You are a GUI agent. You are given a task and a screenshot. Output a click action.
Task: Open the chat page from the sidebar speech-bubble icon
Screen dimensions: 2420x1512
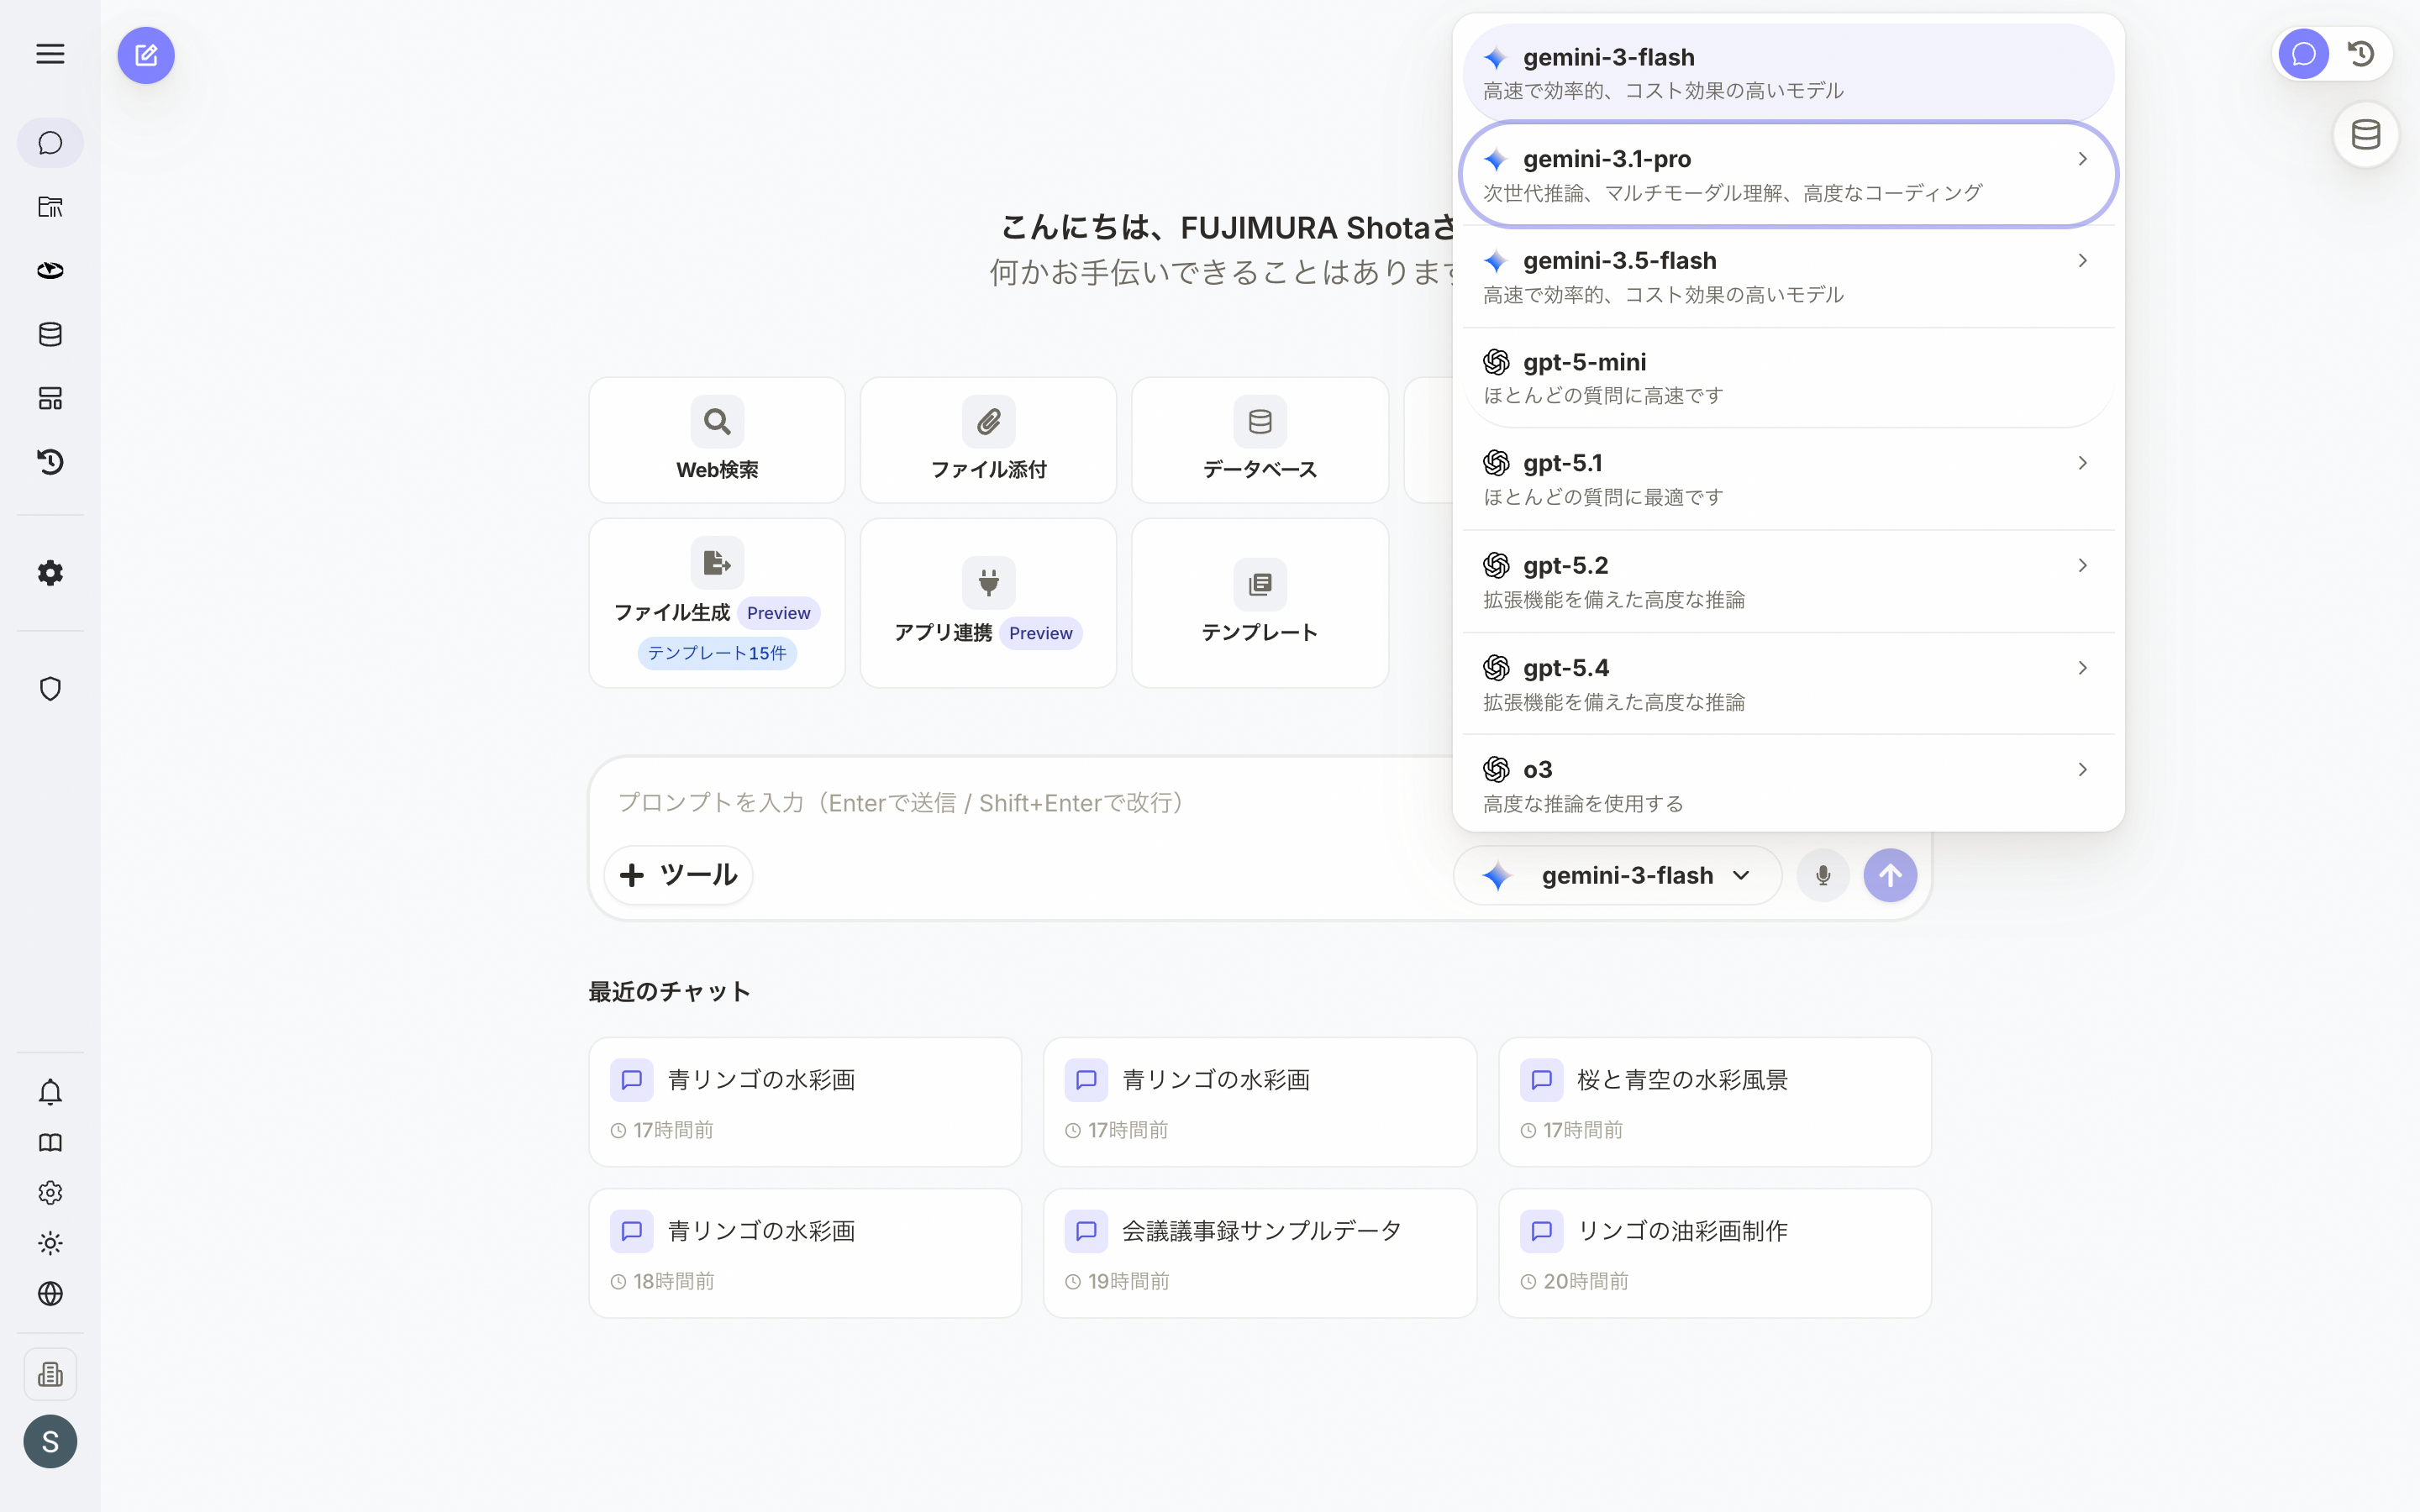(50, 143)
